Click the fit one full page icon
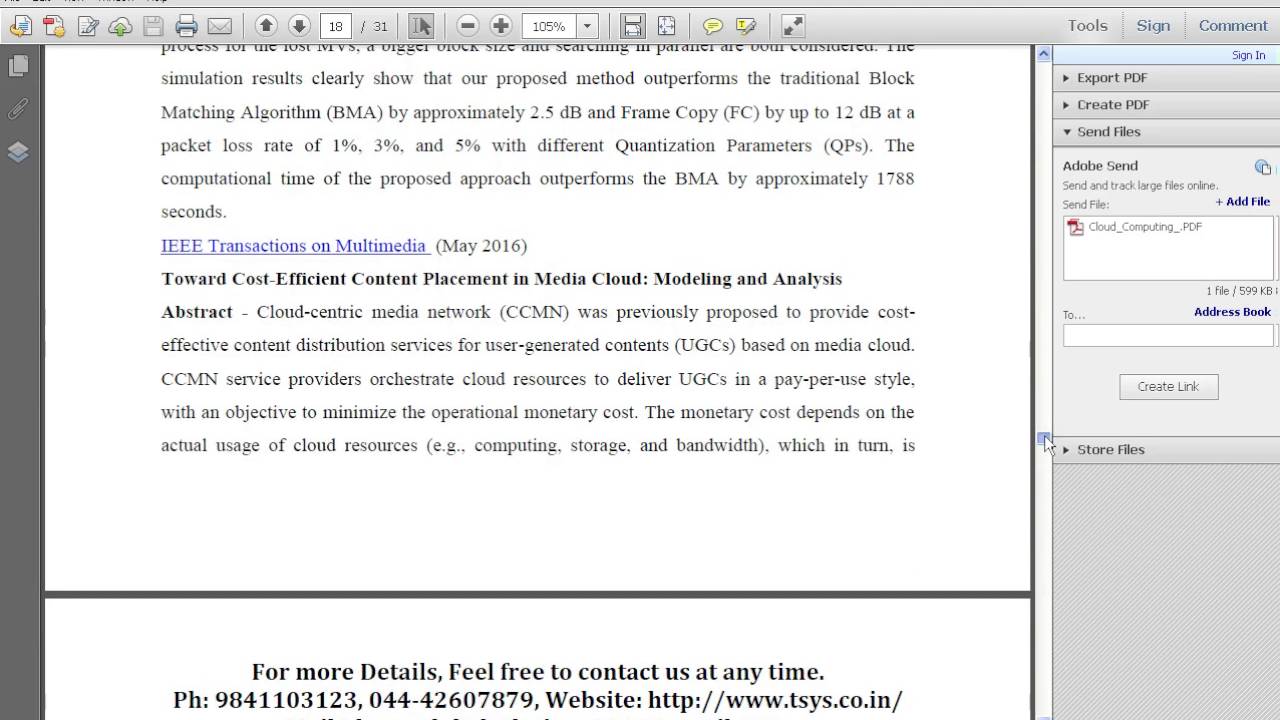 (x=666, y=26)
